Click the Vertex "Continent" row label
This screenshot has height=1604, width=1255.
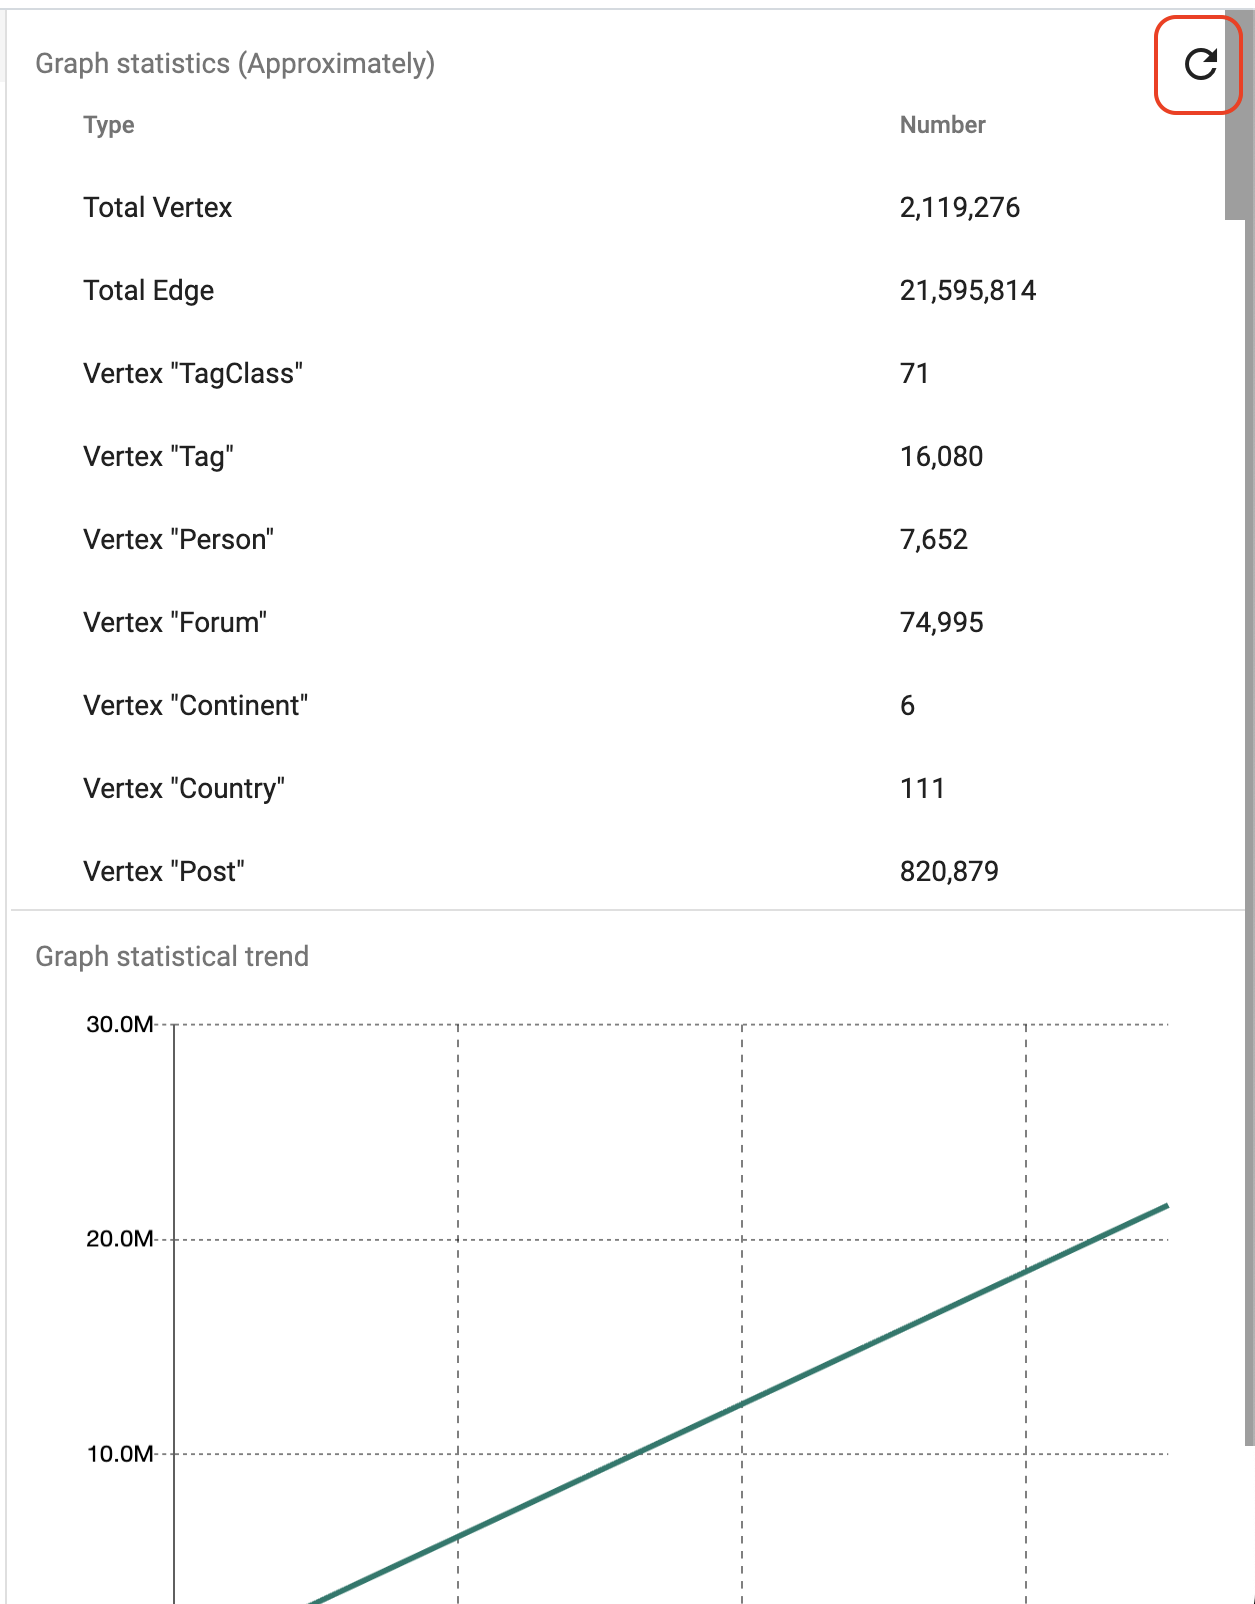coord(195,706)
